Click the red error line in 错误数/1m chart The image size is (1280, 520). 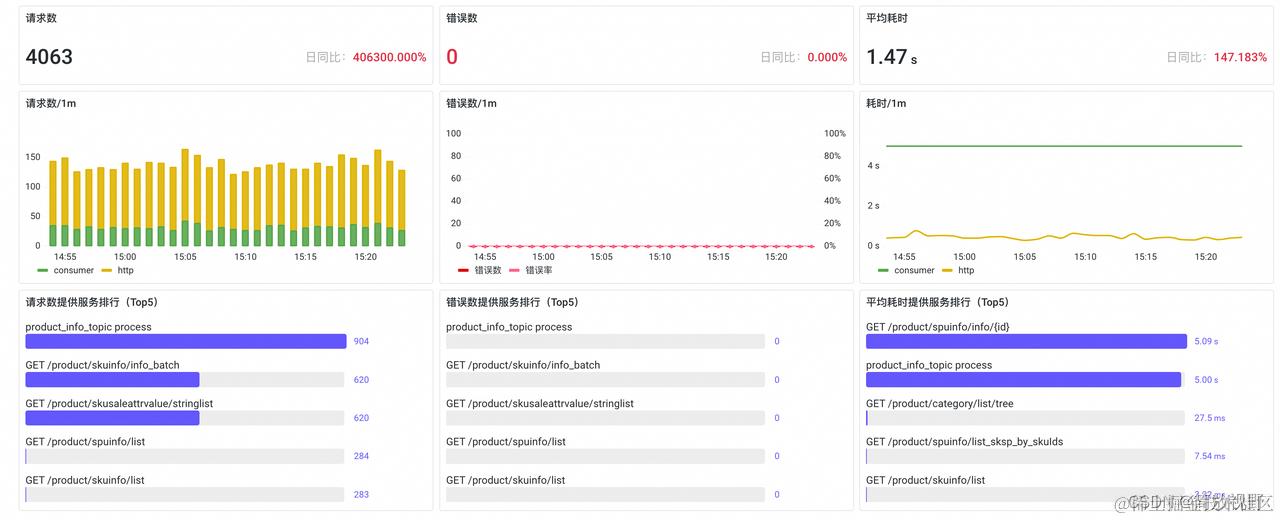(642, 246)
